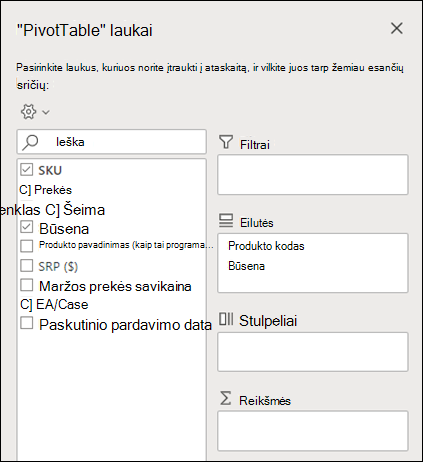Click the empty Filtrai drop area
Viewport: 423px width, 462px height.
coord(313,175)
